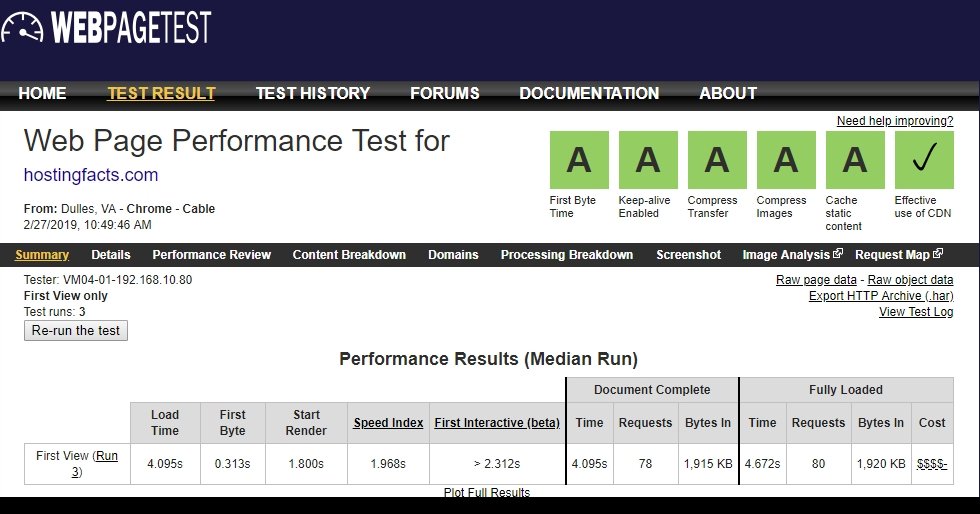Viewport: 980px width, 514px height.
Task: Select the 80 requests cell
Action: coord(818,464)
